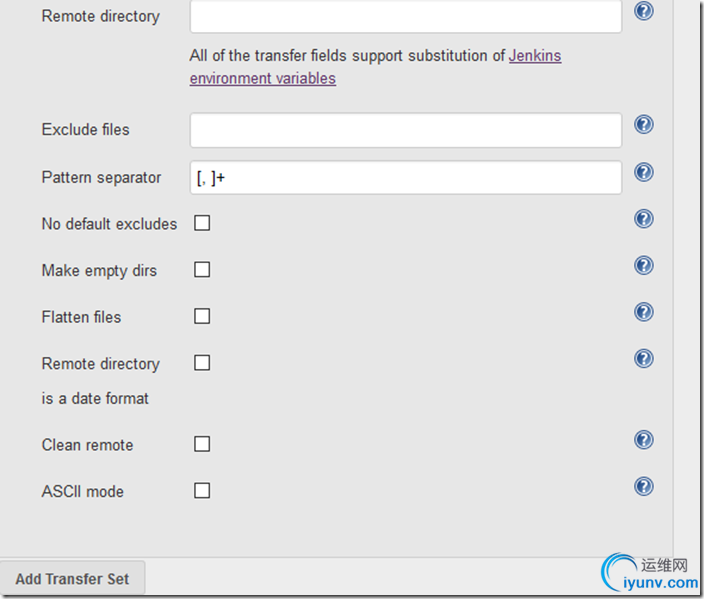This screenshot has width=704, height=599.
Task: Open the Jenkins environment variables link
Action: [x=375, y=67]
